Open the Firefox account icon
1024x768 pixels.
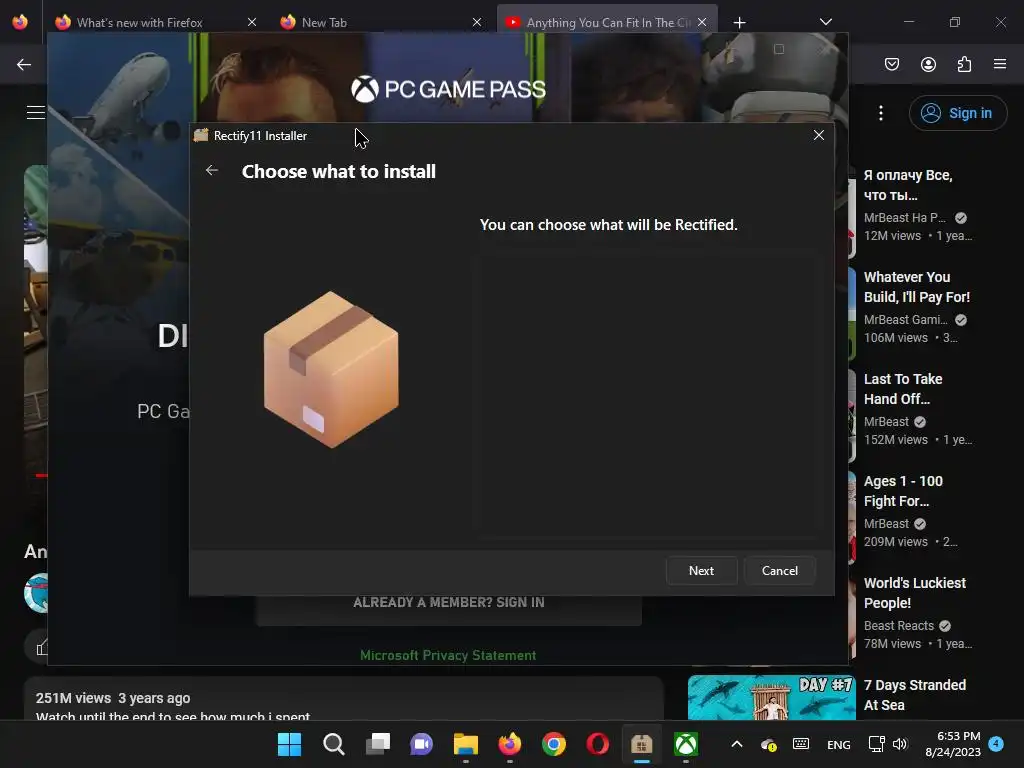click(928, 64)
